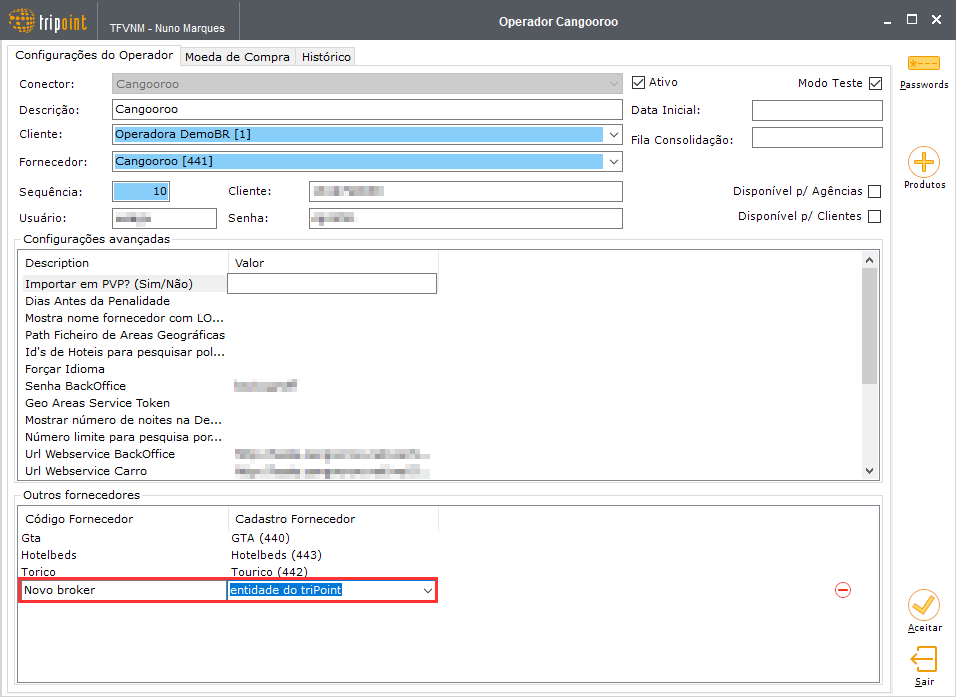Enable Disponível p/ Agências checkbox

874,191
